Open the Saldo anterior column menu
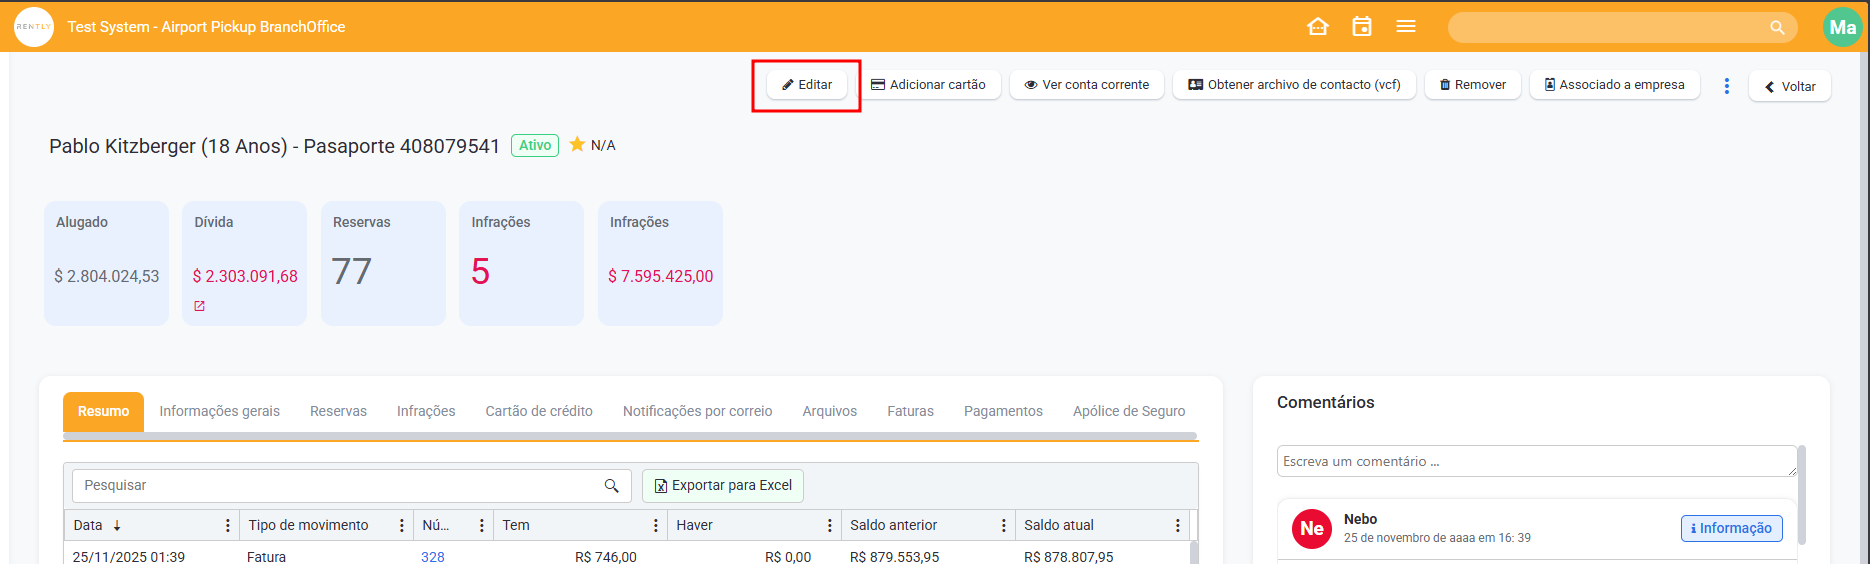This screenshot has height=564, width=1870. click(x=1004, y=525)
